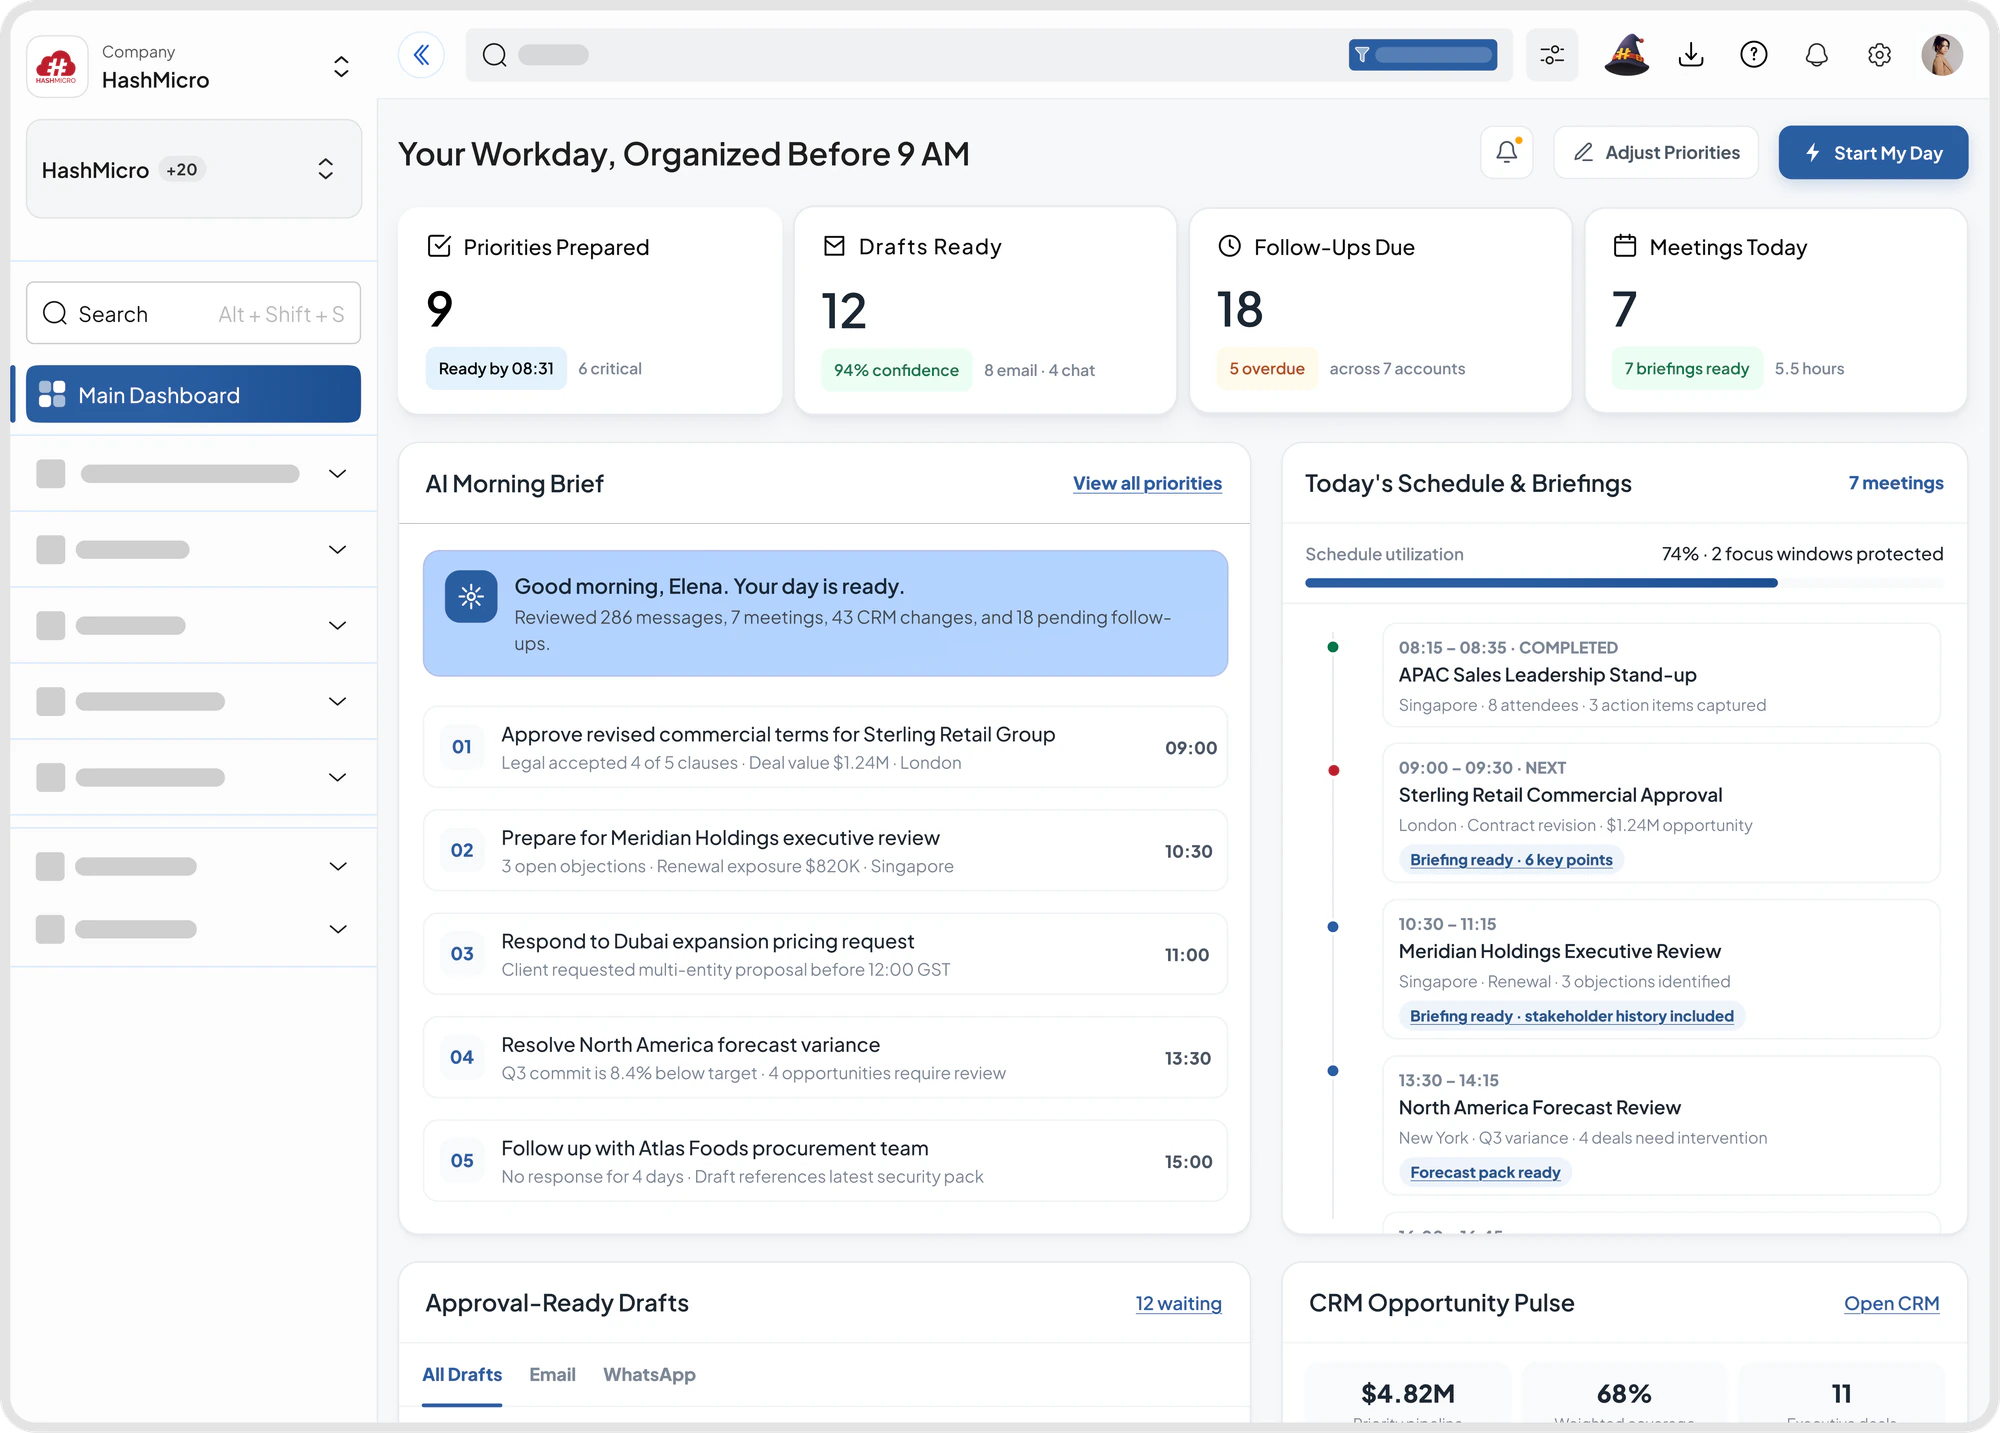This screenshot has height=1433, width=2000.
Task: Click the Main Dashboard grid icon
Action: (x=52, y=394)
